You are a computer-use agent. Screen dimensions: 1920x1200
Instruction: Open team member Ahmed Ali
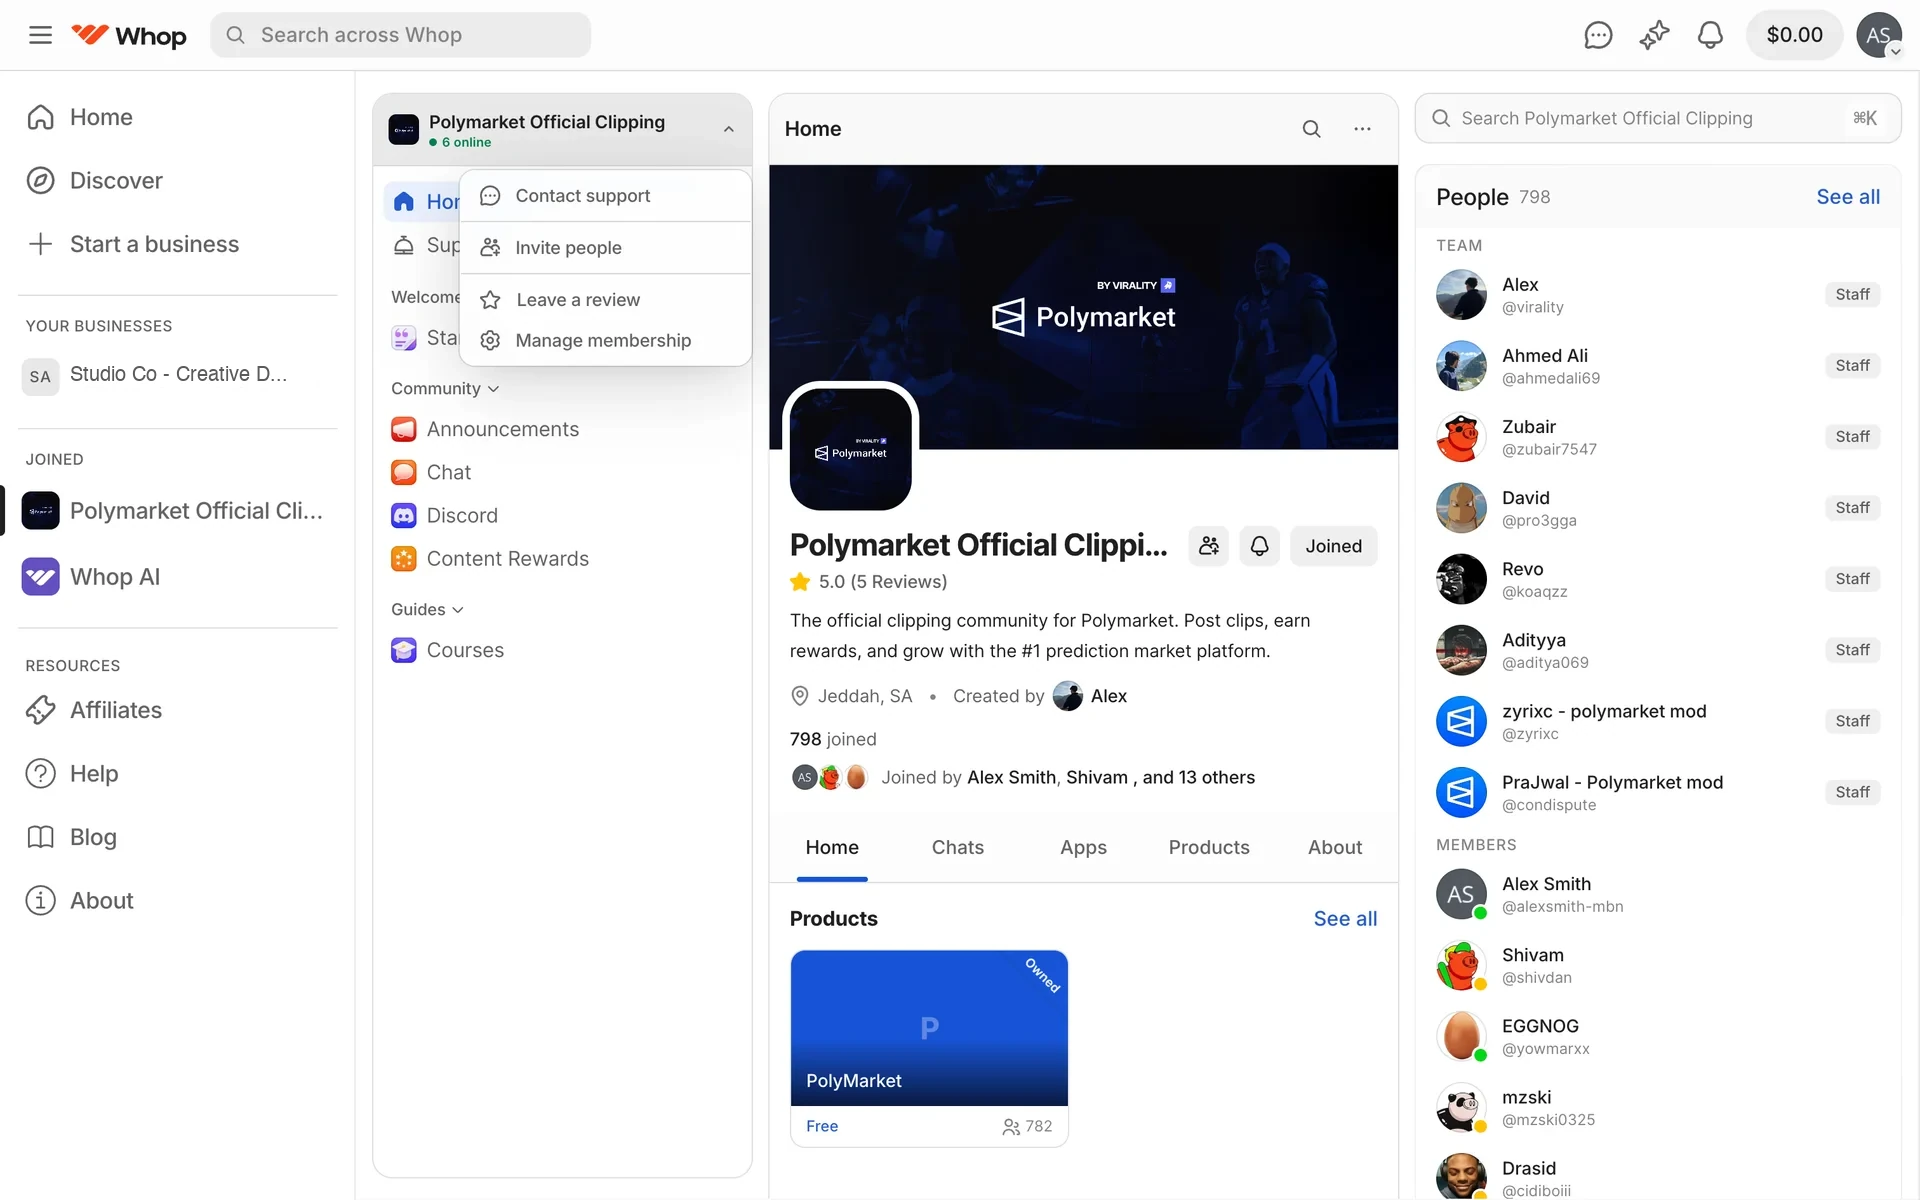[1658, 366]
